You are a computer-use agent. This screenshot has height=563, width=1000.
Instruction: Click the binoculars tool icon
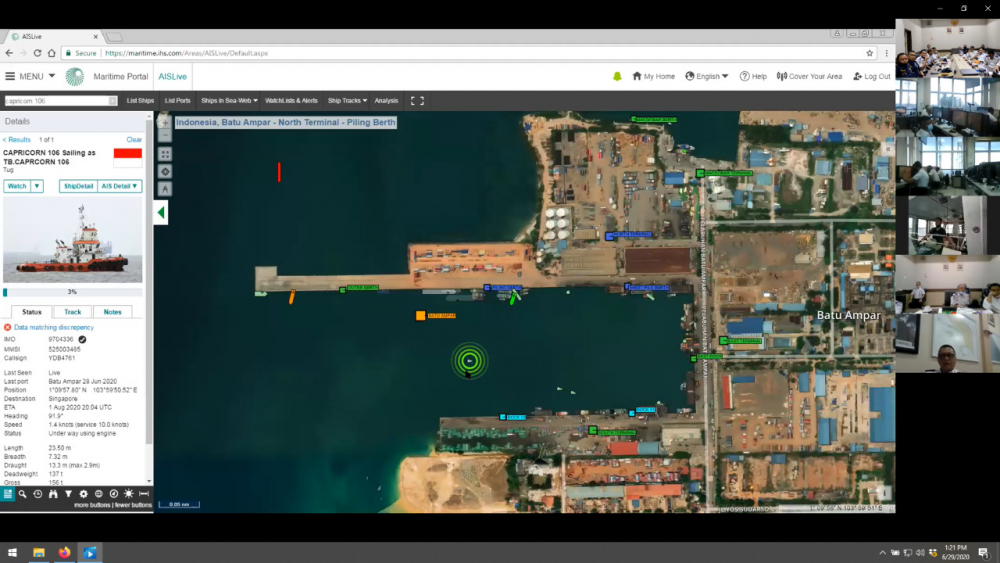[53, 494]
